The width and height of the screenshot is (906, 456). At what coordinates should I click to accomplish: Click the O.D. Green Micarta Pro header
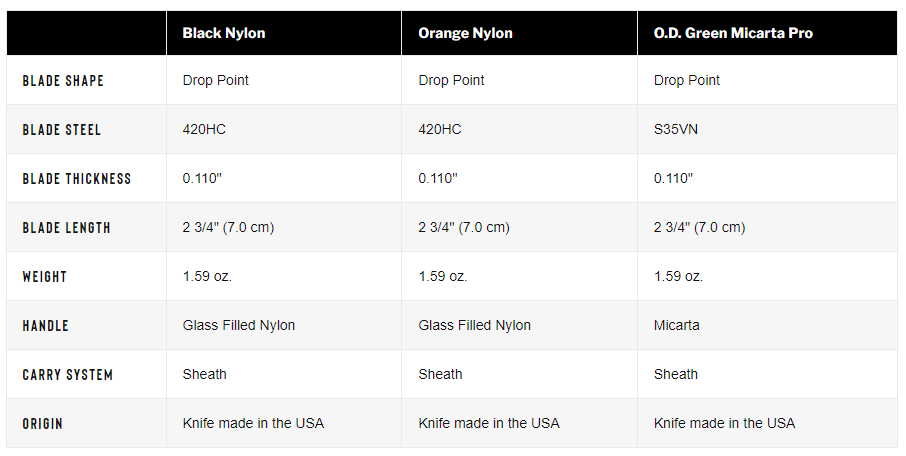733,33
